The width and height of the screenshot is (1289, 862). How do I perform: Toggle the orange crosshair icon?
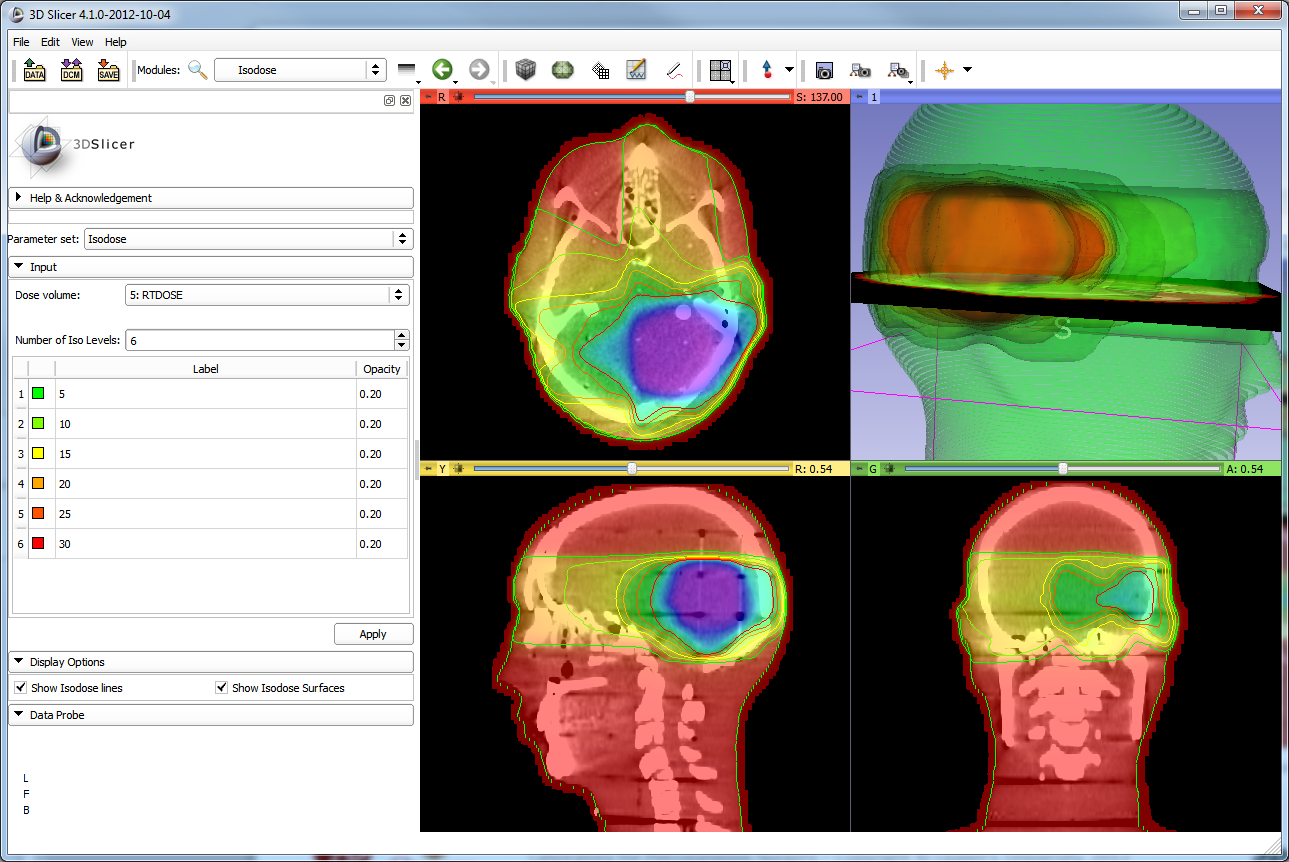tap(943, 70)
